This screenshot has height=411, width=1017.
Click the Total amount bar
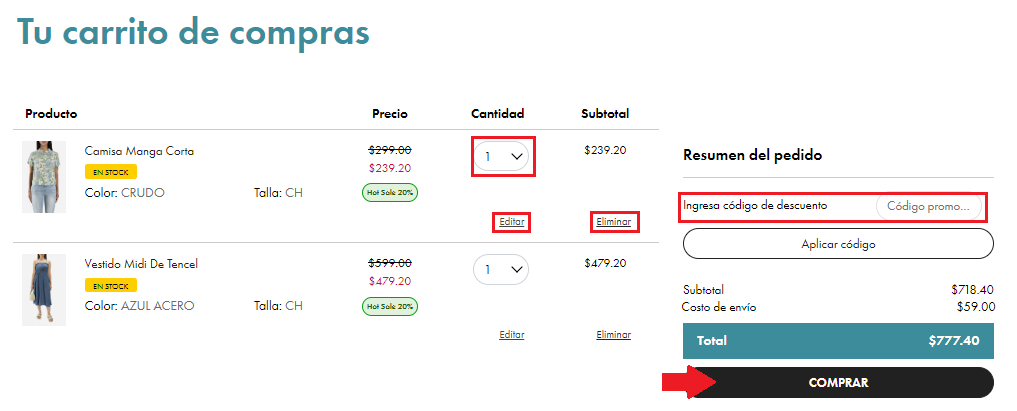click(x=838, y=340)
